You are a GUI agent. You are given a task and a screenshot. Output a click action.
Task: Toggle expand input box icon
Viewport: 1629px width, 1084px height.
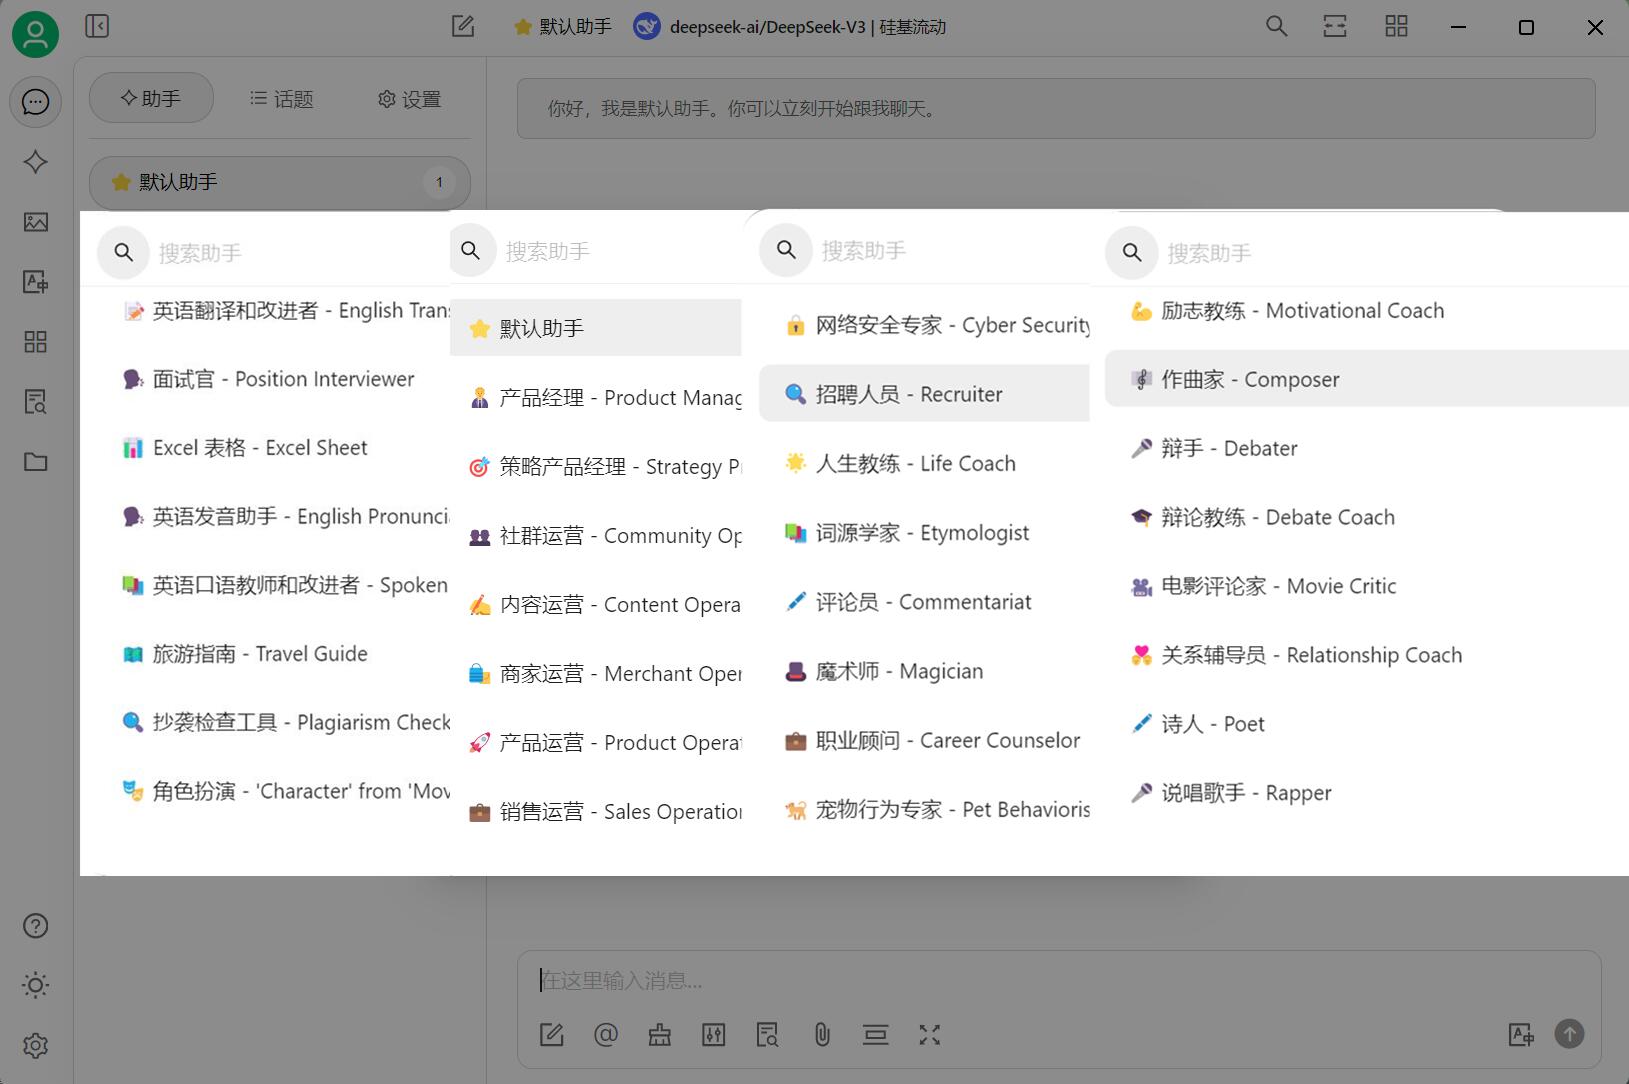pyautogui.click(x=930, y=1035)
